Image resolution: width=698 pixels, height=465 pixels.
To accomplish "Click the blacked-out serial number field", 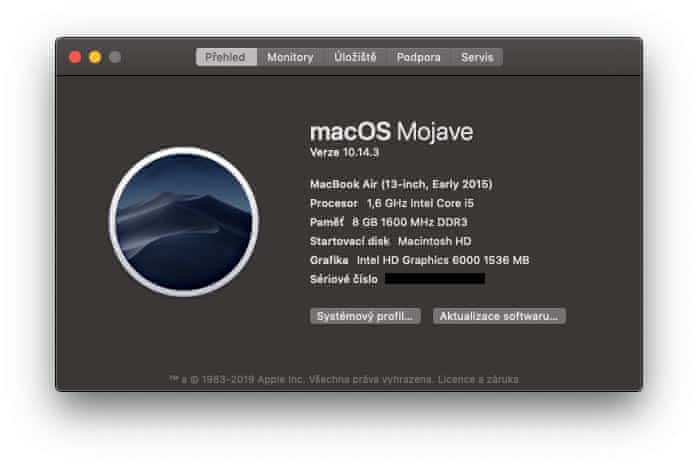I will coord(435,279).
